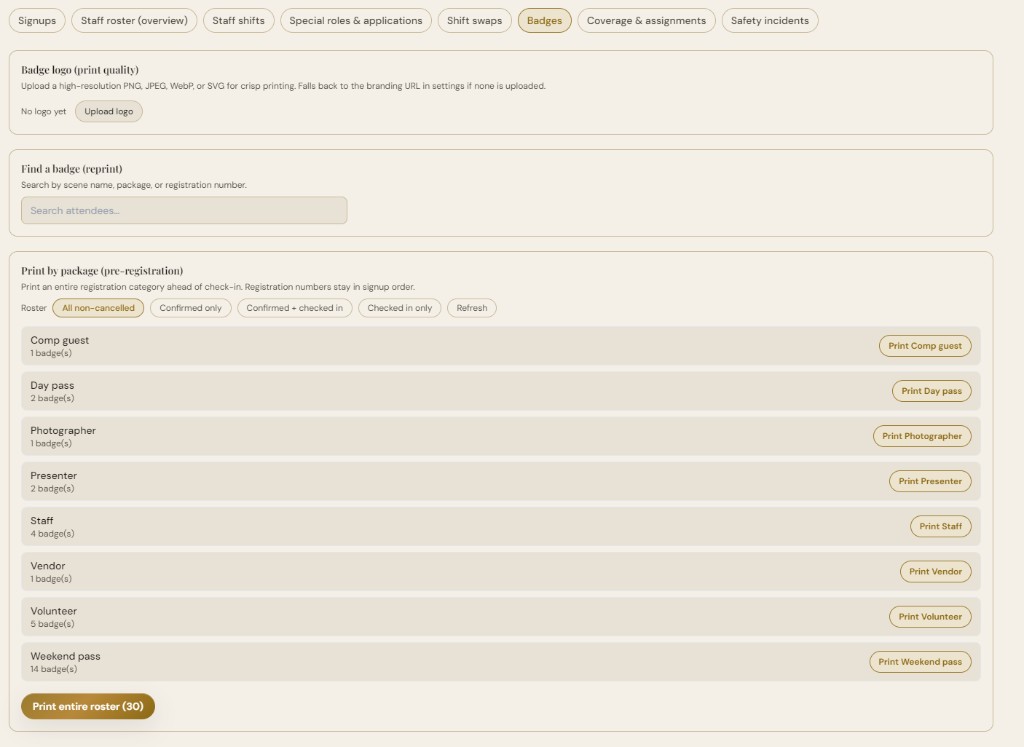Click 'Find a badge (reprint)' heading
1024x747 pixels.
(x=72, y=168)
